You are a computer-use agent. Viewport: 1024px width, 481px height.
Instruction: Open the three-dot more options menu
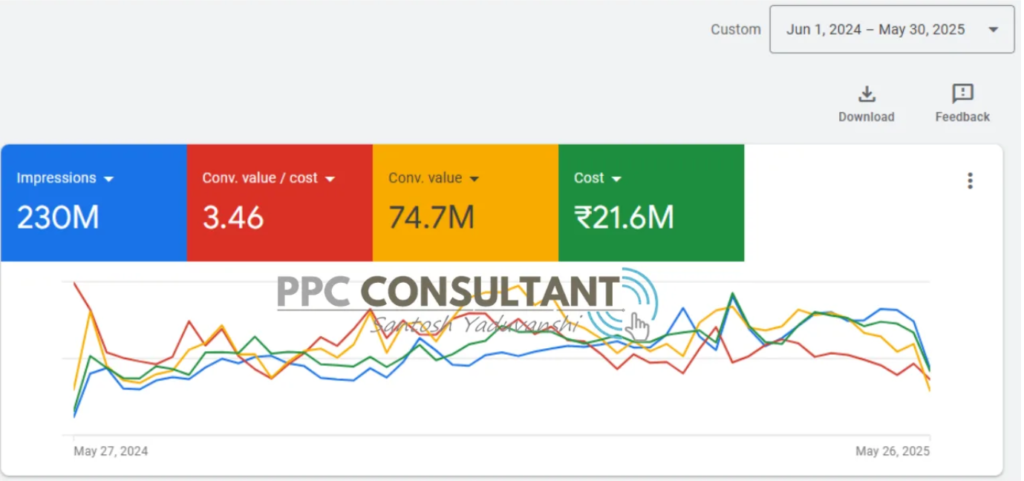[969, 181]
